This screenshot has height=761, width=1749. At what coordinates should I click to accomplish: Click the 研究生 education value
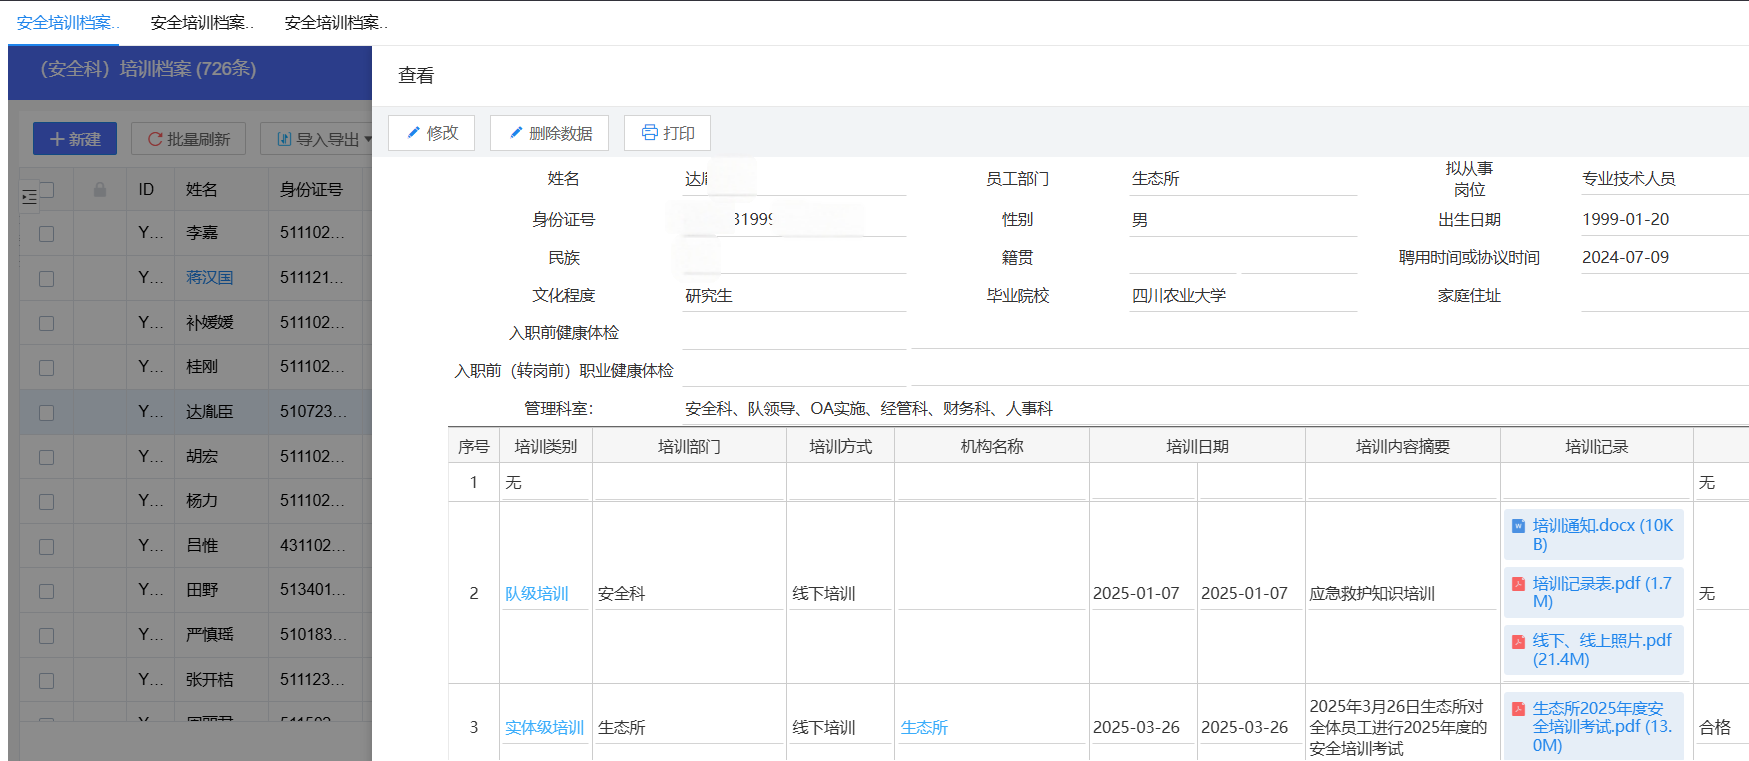point(709,296)
